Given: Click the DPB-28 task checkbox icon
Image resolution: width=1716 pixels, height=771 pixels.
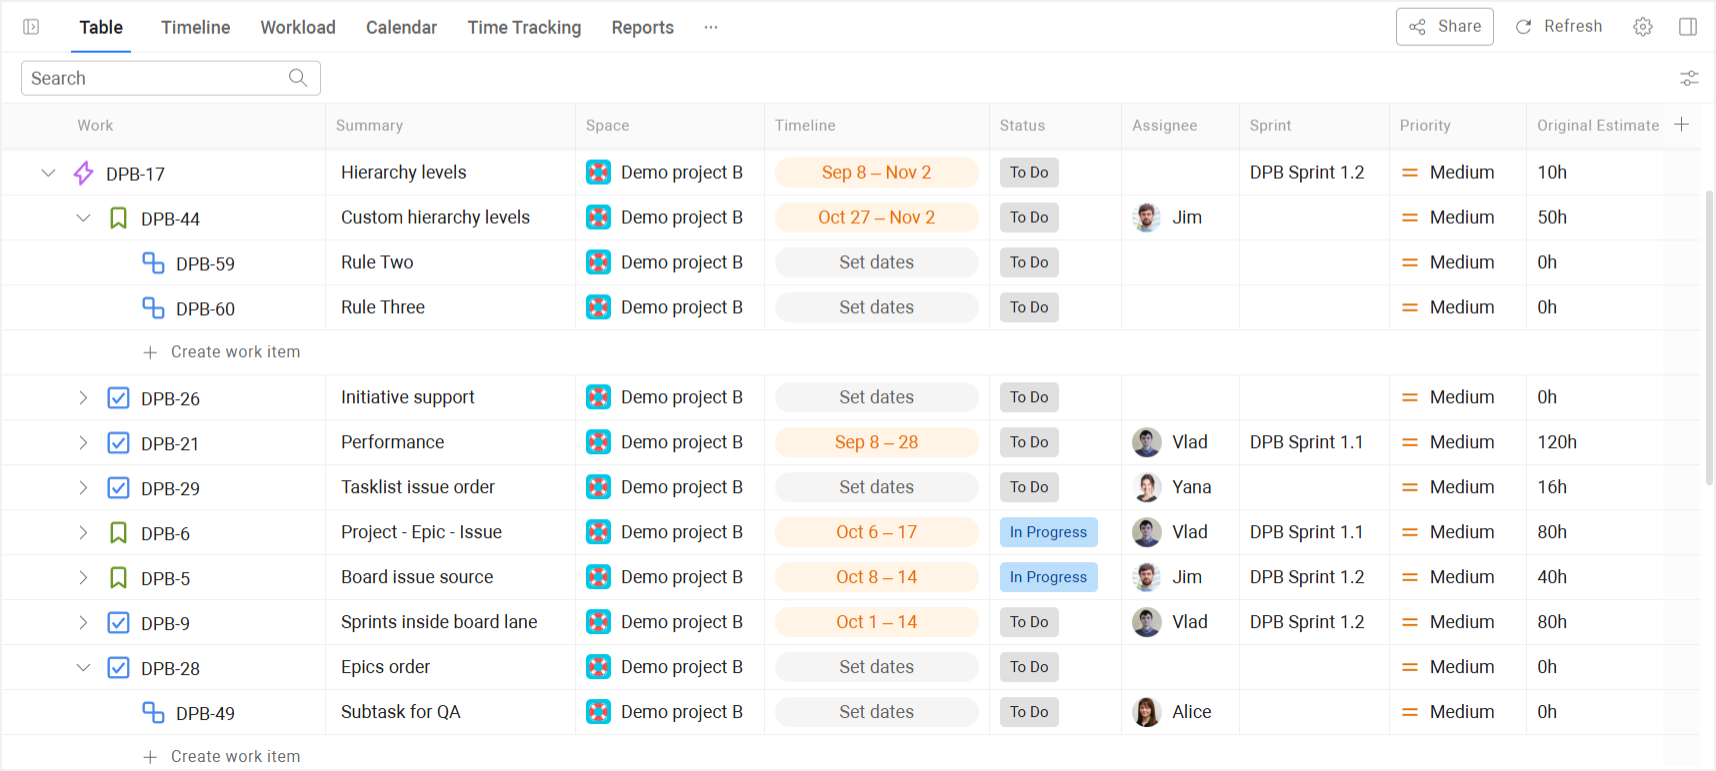Looking at the screenshot, I should coord(118,668).
